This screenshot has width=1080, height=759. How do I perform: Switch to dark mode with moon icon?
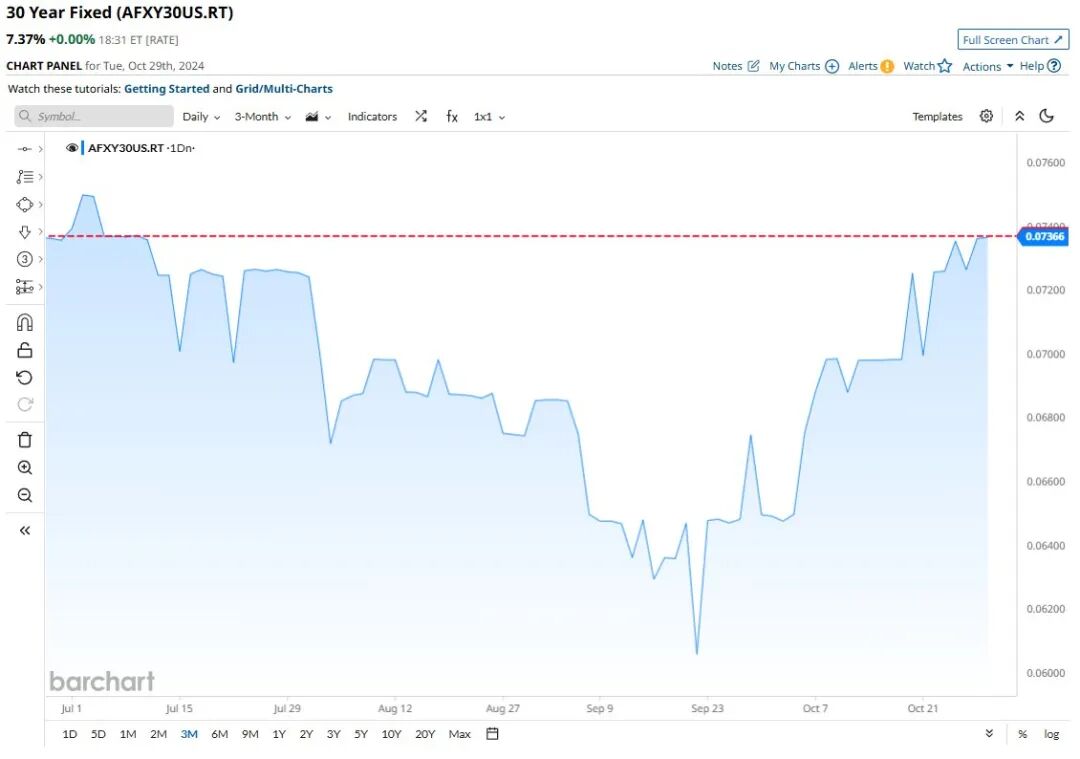coord(1046,116)
